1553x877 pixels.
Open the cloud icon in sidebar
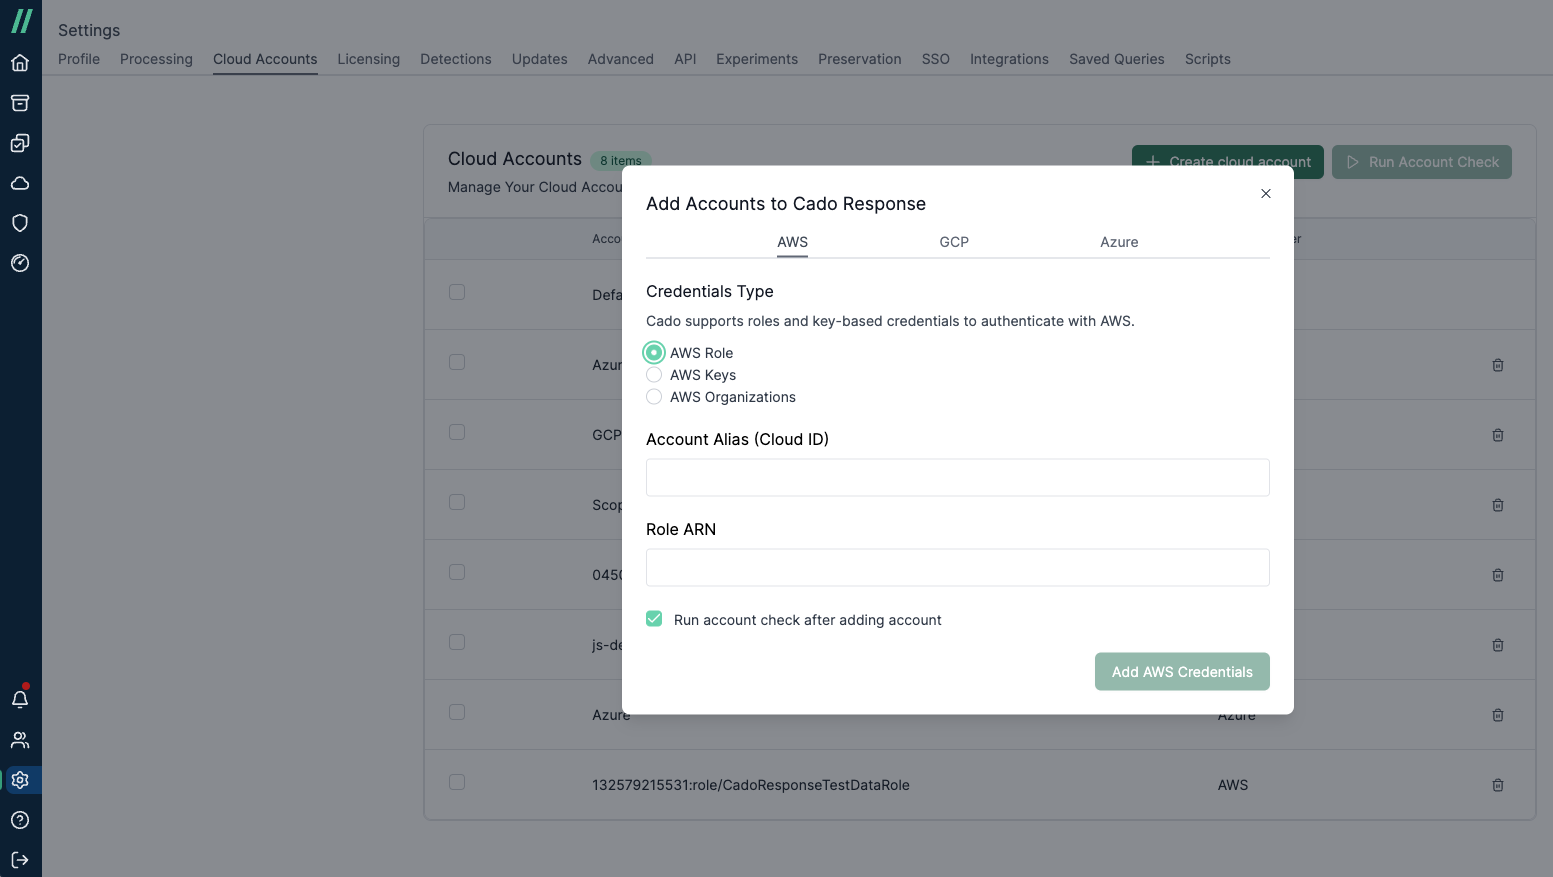(x=20, y=183)
